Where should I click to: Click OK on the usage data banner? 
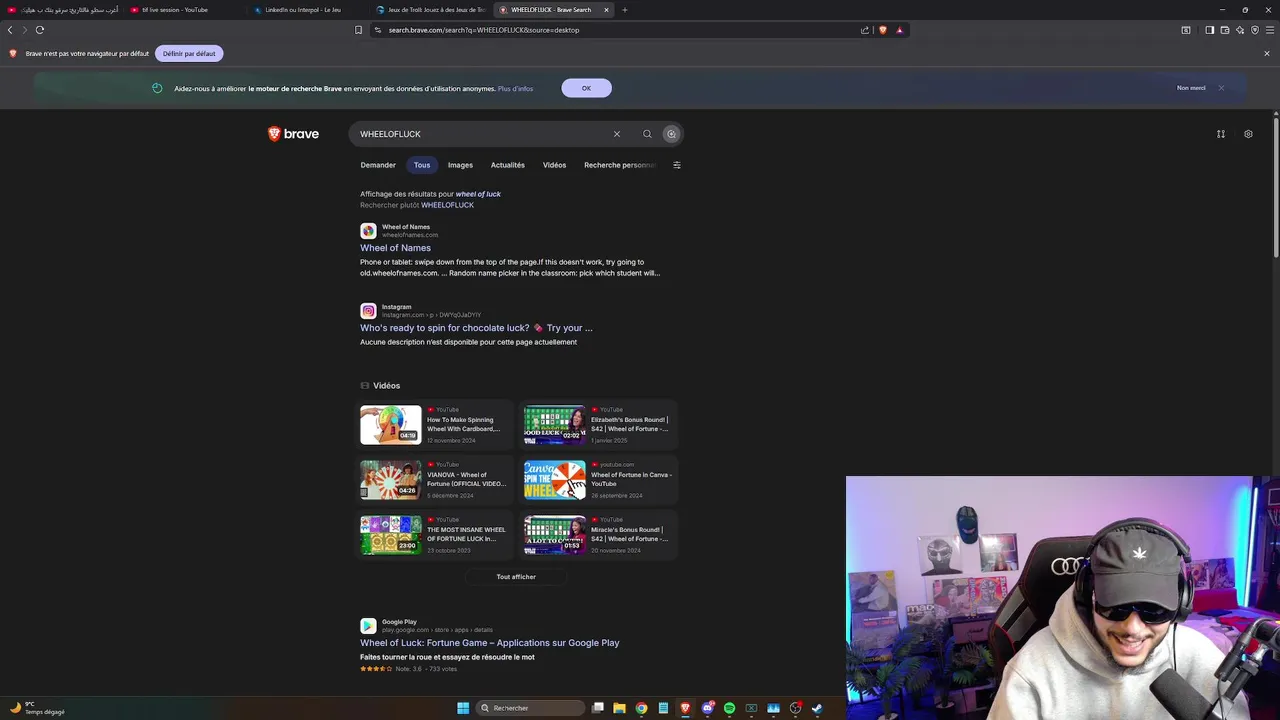click(586, 88)
